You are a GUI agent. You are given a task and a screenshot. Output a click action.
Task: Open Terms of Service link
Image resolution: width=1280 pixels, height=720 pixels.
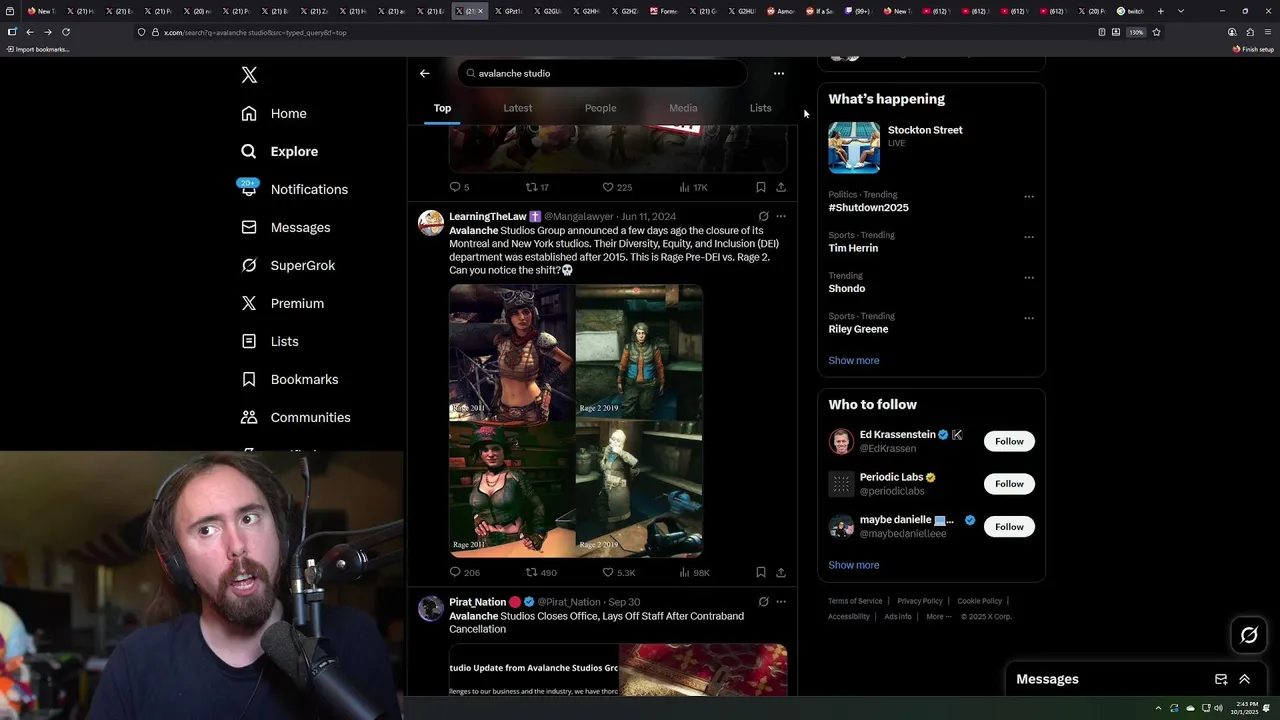point(855,601)
